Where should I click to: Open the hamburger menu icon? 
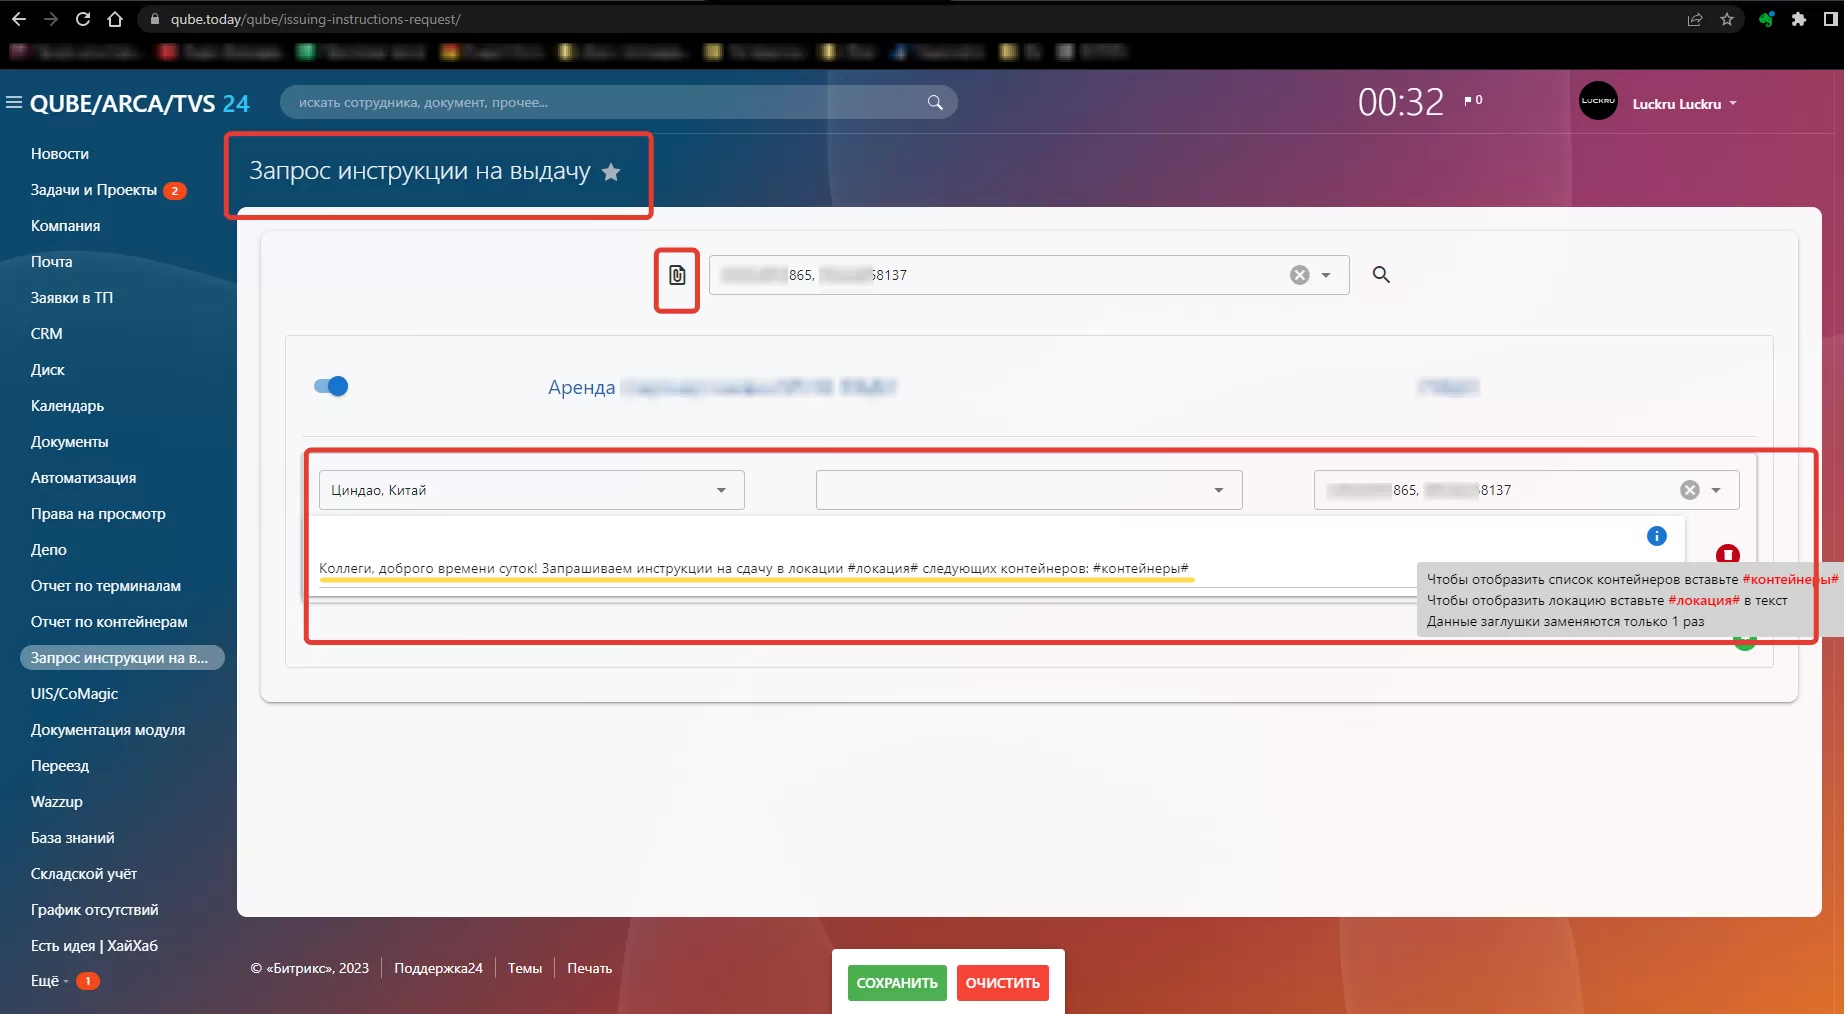click(14, 102)
